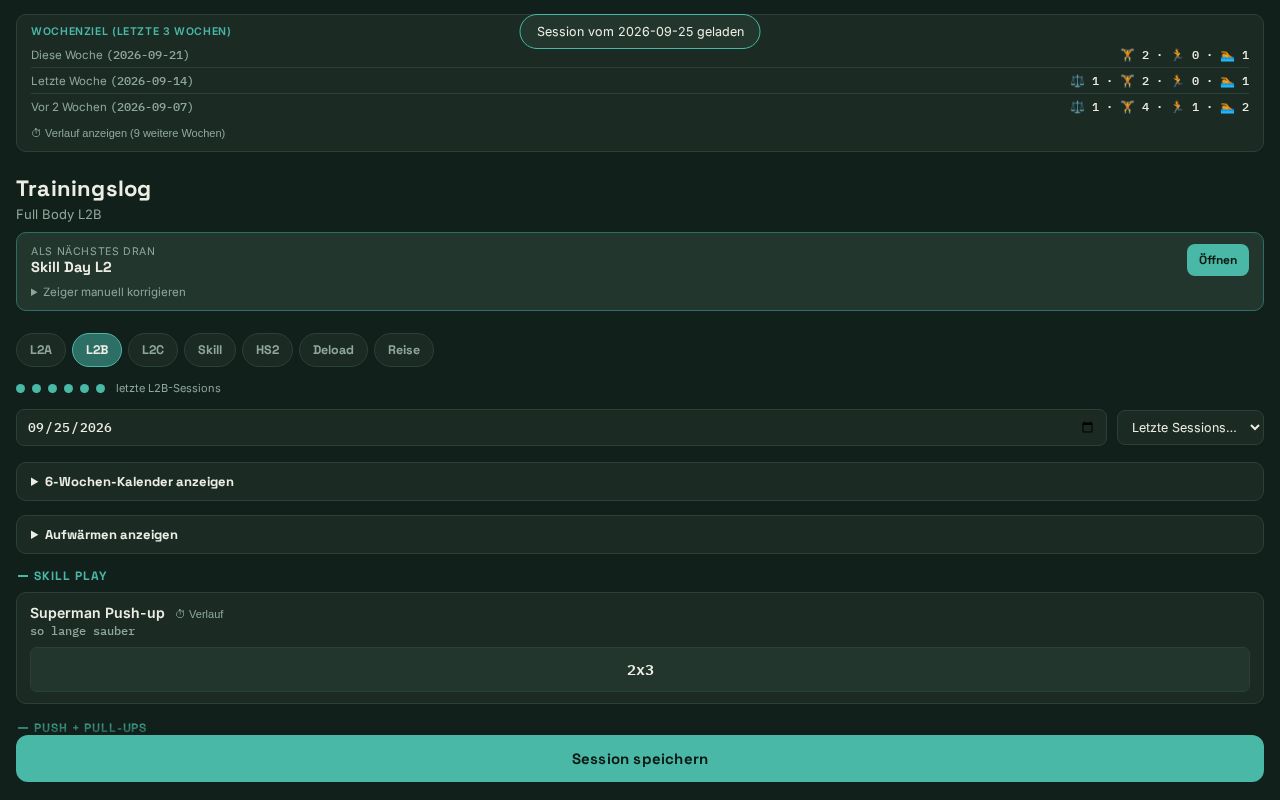Switch to the L2A tab
Viewport: 1280px width, 800px height.
[x=41, y=350]
